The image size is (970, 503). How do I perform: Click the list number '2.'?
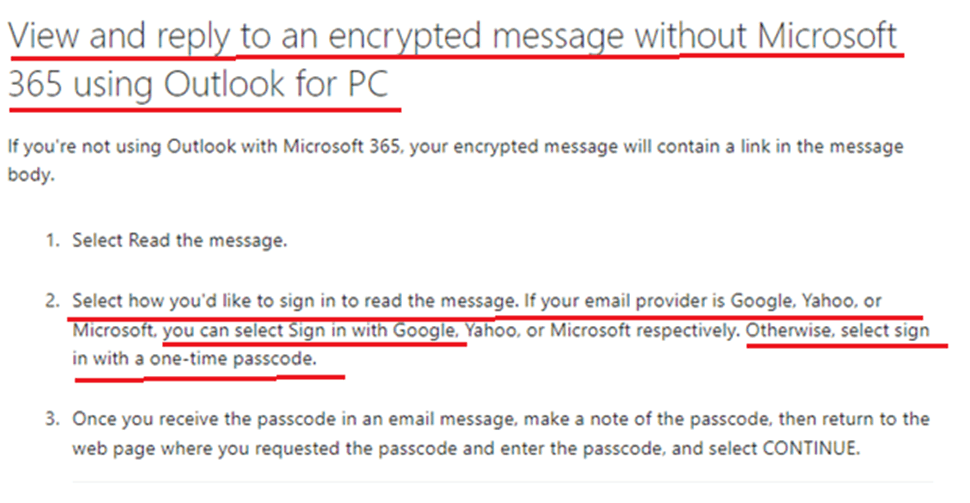[x=53, y=301]
